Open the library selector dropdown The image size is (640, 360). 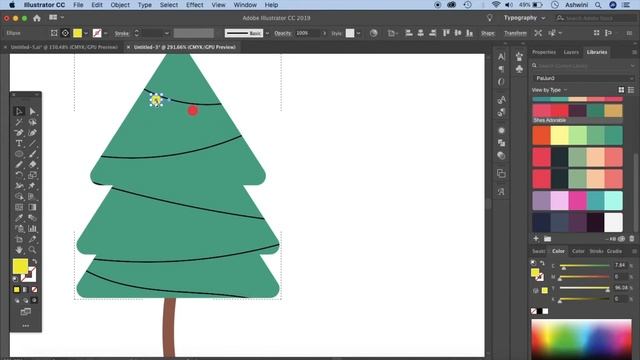pyautogui.click(x=583, y=78)
